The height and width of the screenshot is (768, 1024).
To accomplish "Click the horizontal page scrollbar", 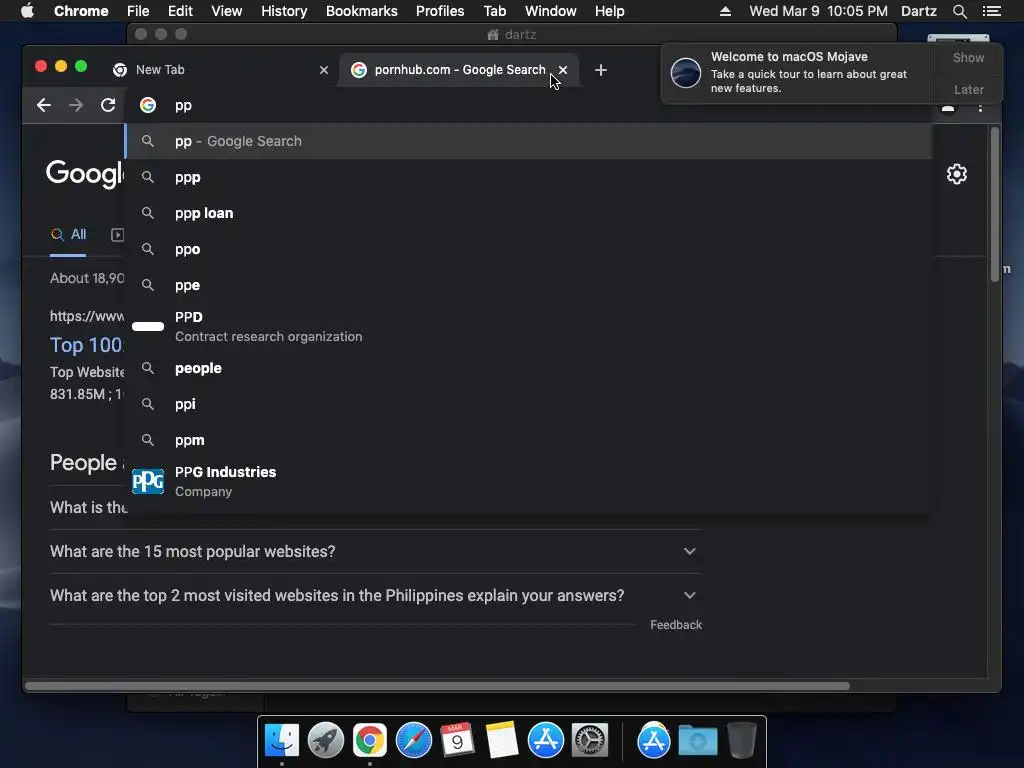I will (438, 686).
